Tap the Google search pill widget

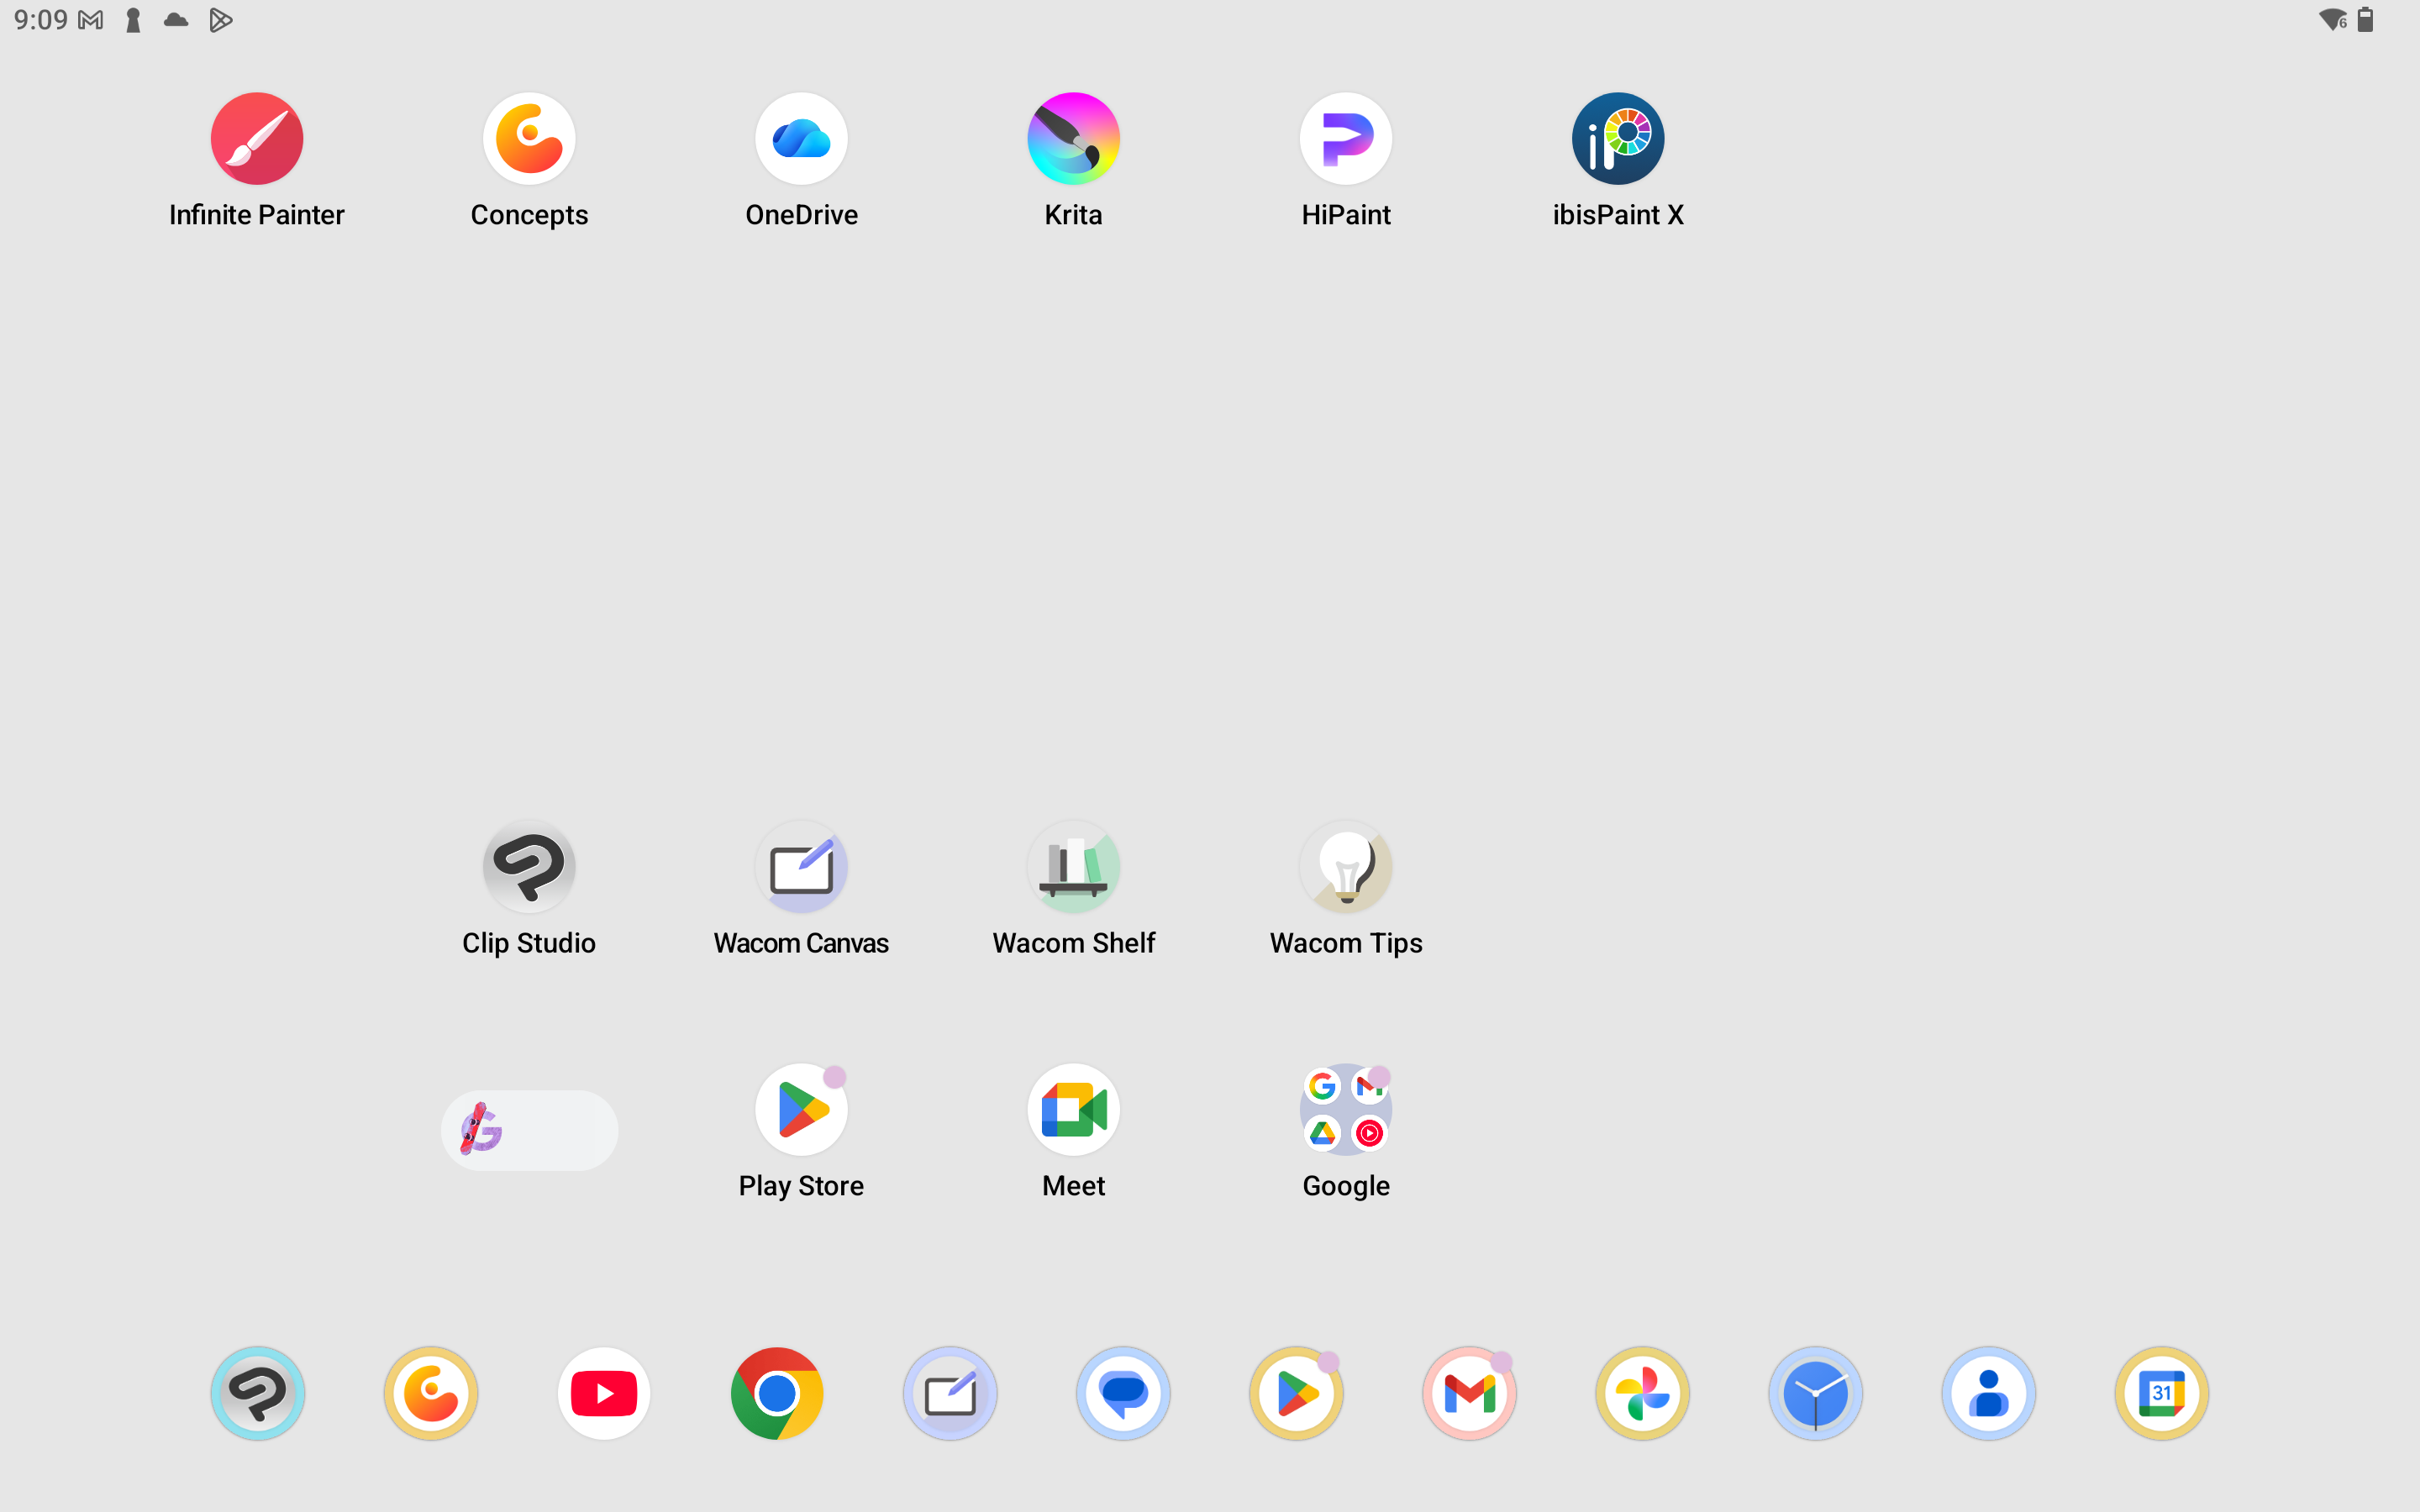pos(529,1131)
